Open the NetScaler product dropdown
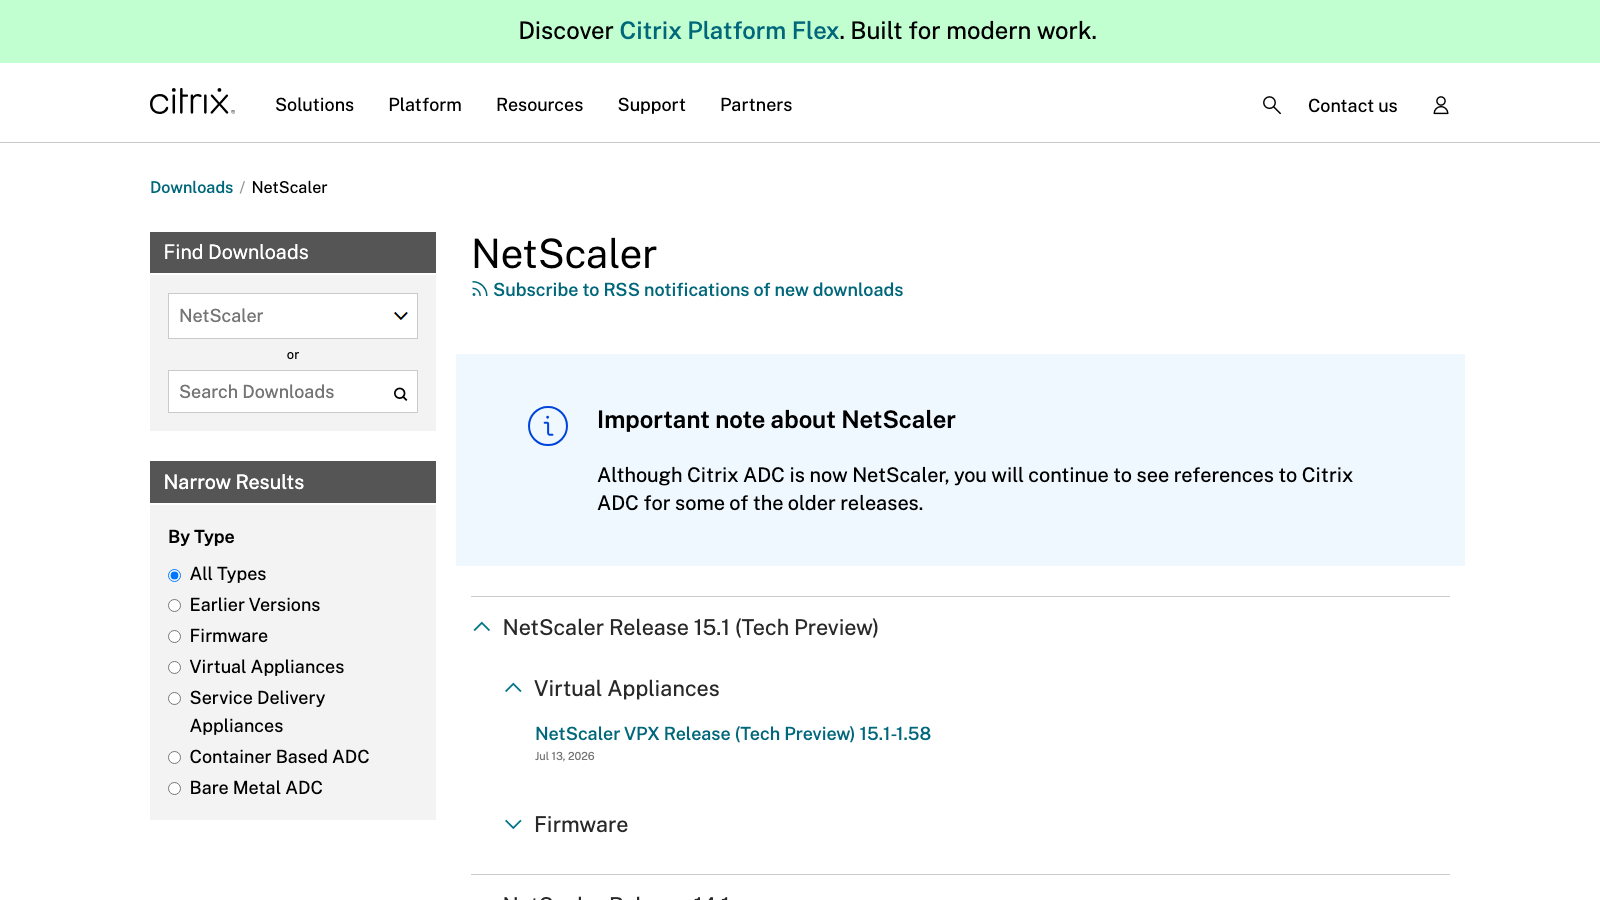 293,316
